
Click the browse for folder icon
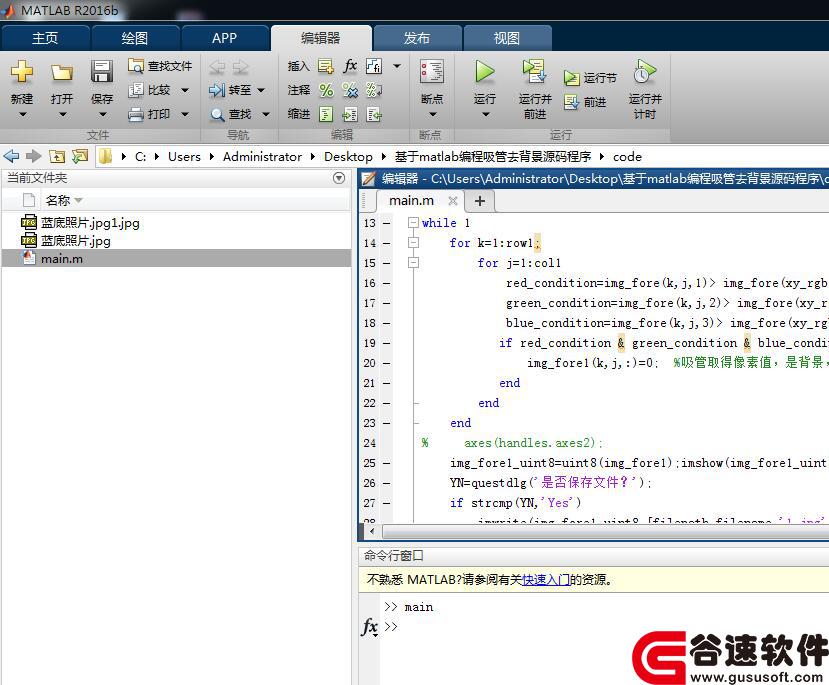80,156
